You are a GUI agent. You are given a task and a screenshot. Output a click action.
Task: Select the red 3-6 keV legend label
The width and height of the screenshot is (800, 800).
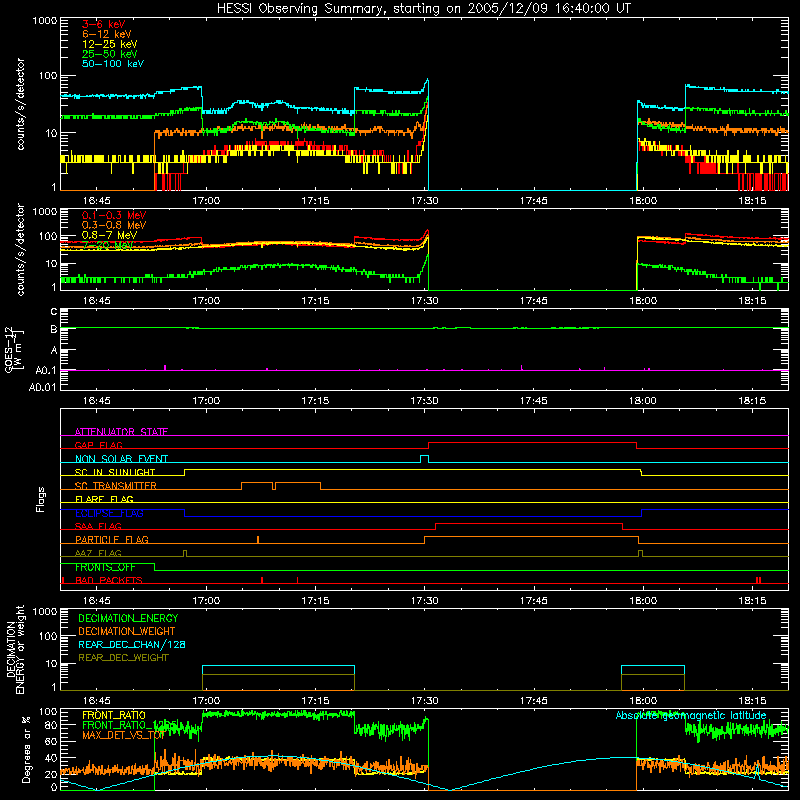coord(104,24)
